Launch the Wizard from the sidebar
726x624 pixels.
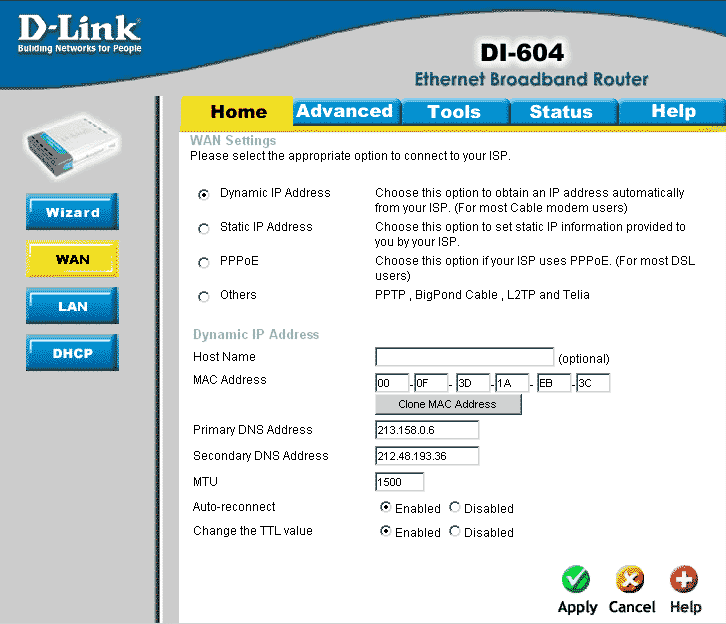[x=72, y=212]
